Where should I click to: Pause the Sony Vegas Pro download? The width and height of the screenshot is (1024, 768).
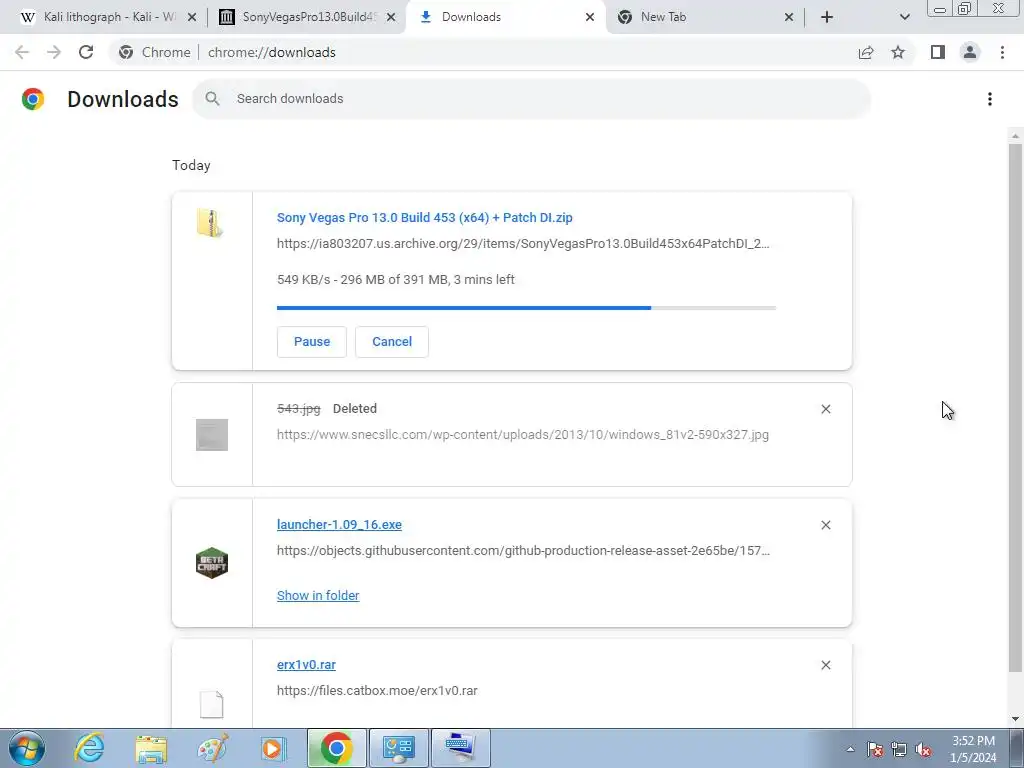(312, 342)
